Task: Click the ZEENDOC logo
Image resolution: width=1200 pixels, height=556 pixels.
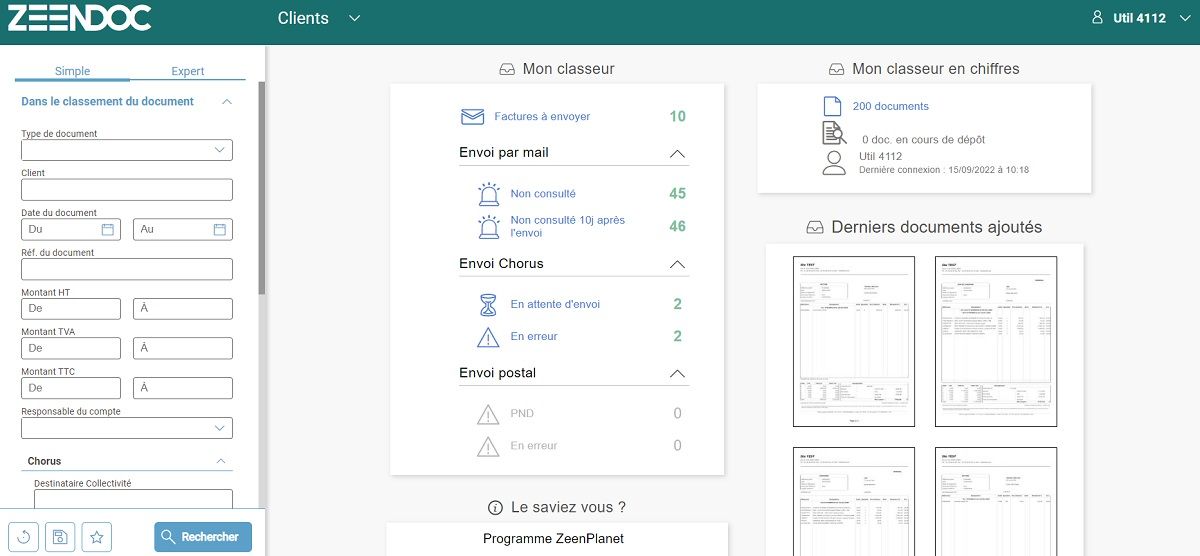Action: click(79, 17)
